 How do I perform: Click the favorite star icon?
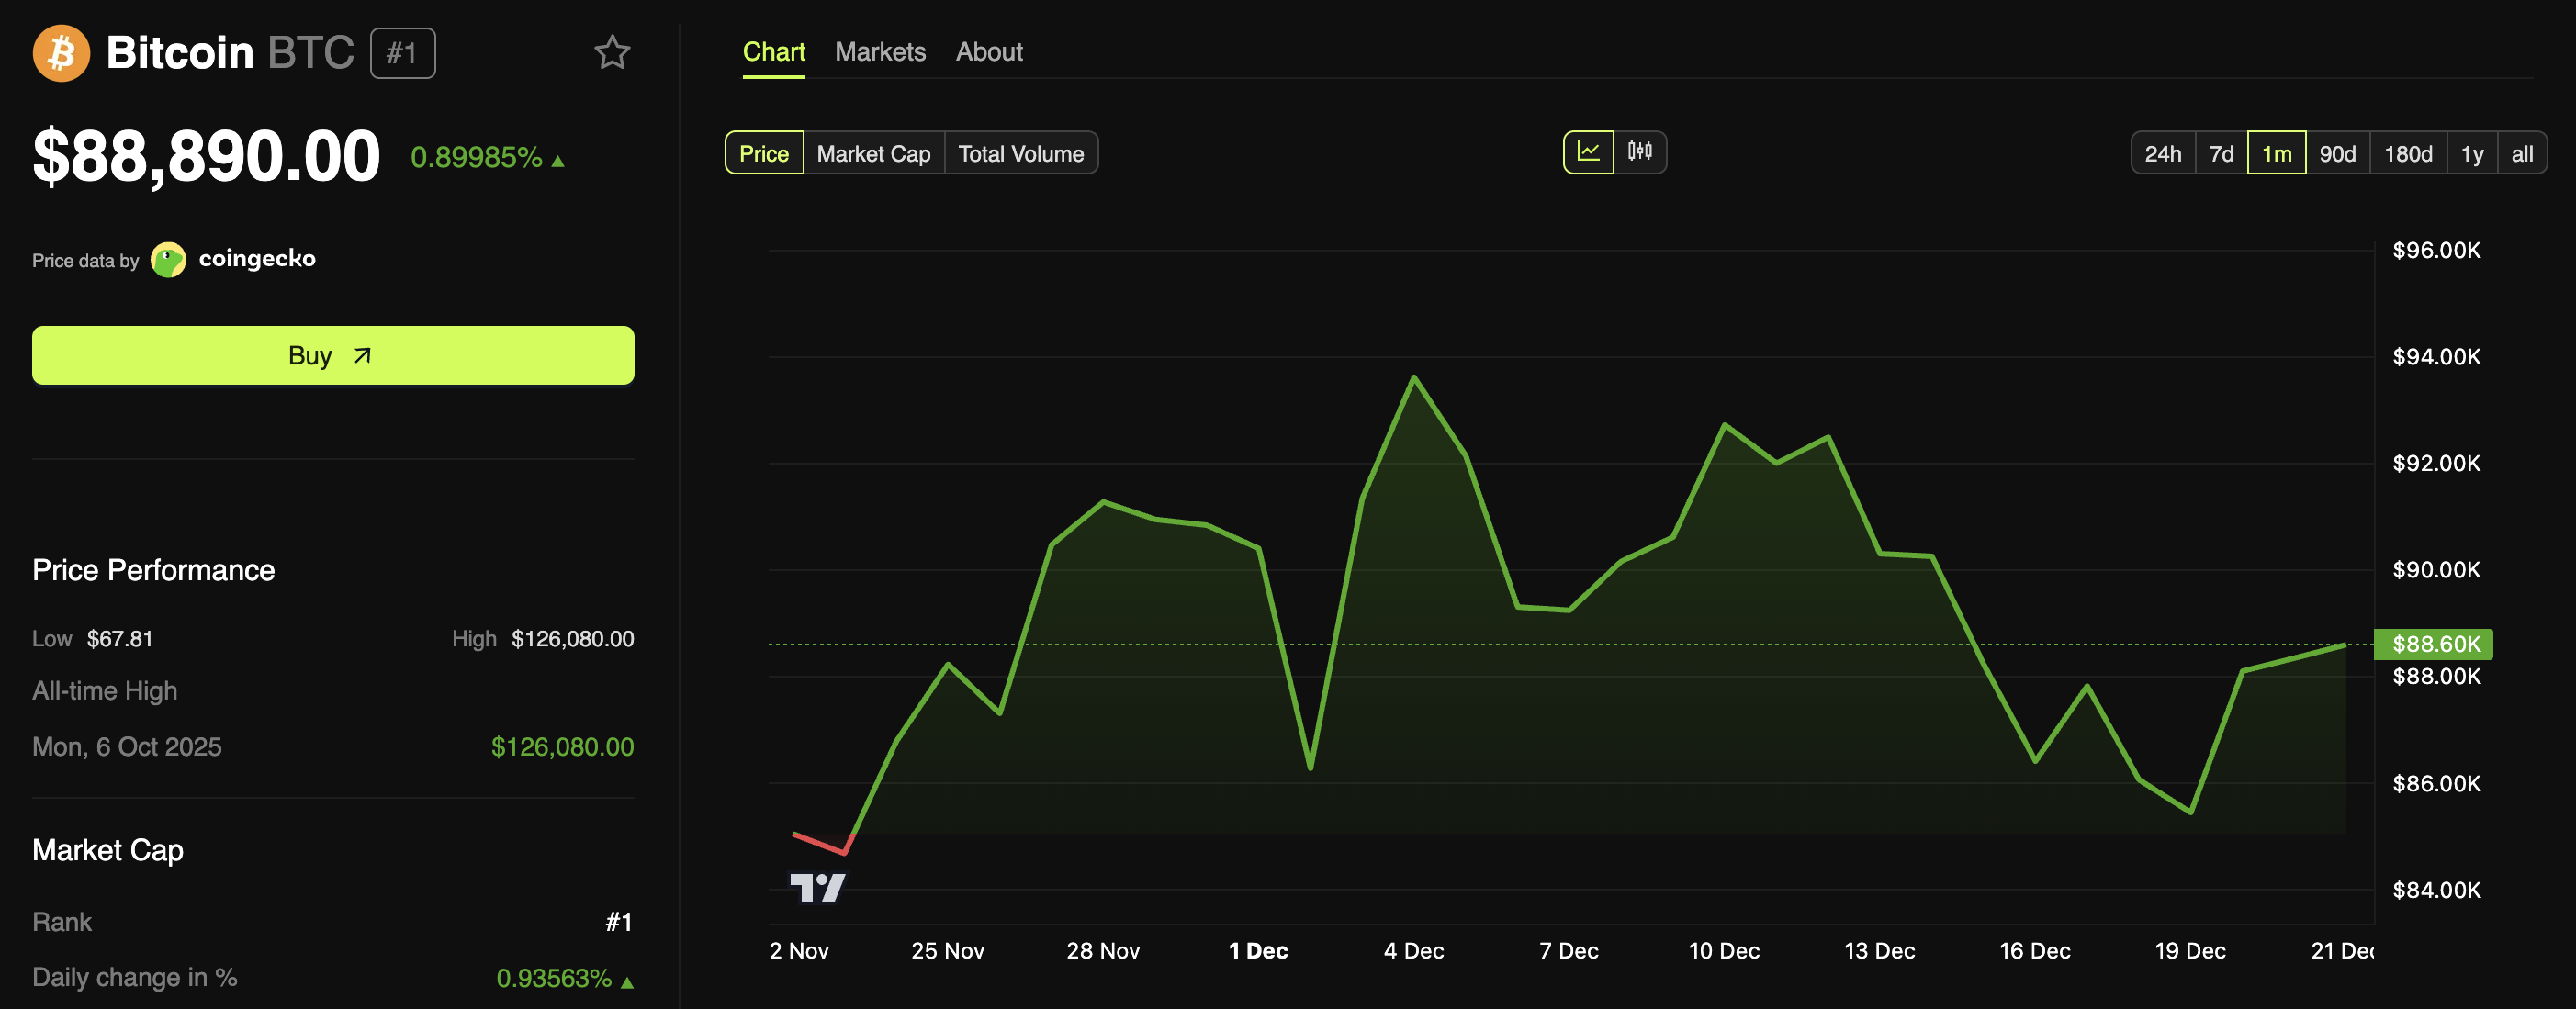tap(612, 52)
